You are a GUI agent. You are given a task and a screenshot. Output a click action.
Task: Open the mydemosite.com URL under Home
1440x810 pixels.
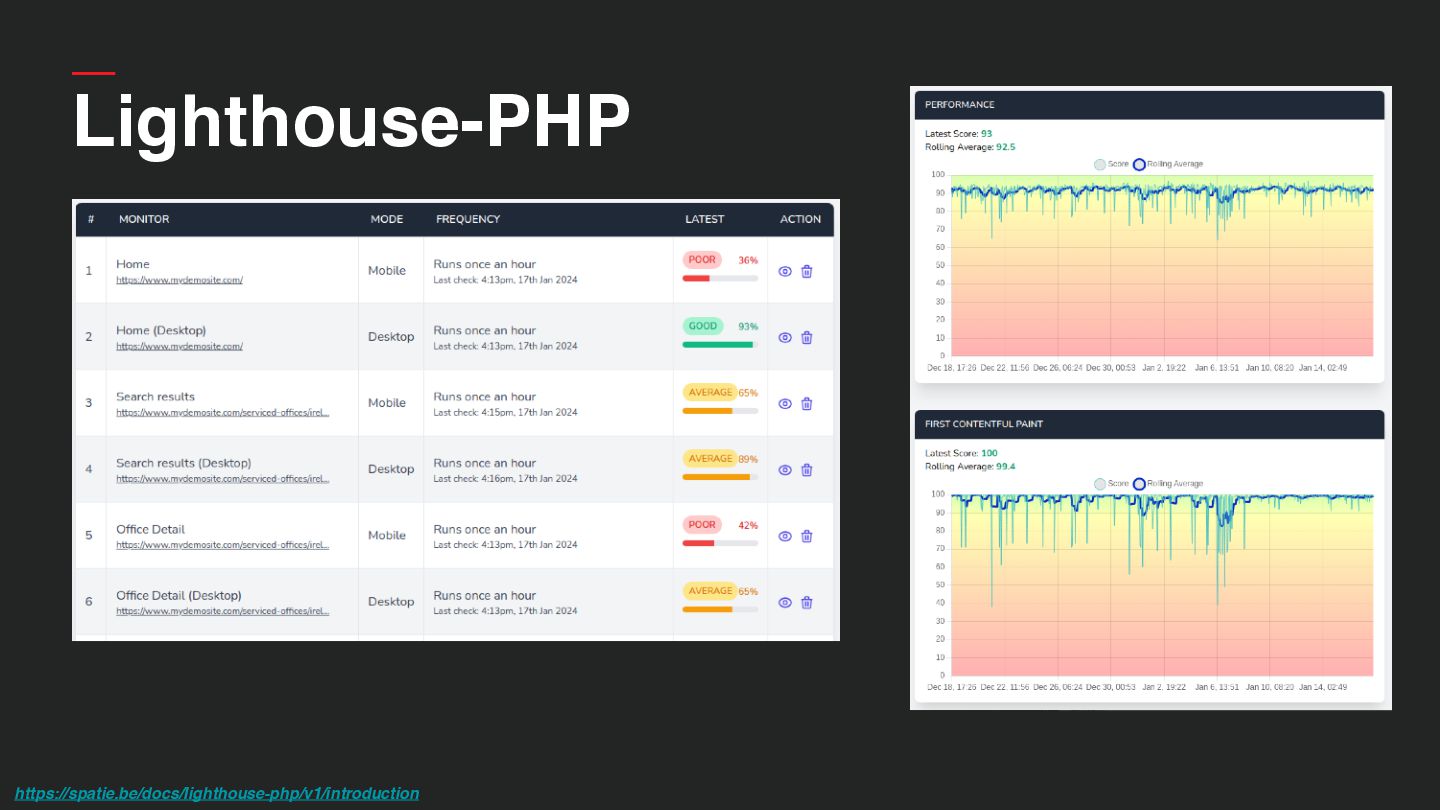click(179, 280)
